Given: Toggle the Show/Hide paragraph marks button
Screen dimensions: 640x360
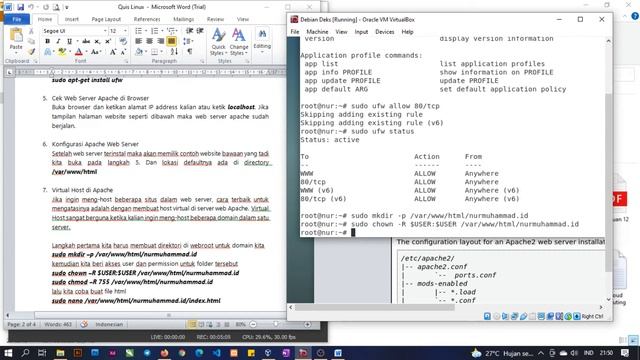Looking at the screenshot, I should 190,51.
